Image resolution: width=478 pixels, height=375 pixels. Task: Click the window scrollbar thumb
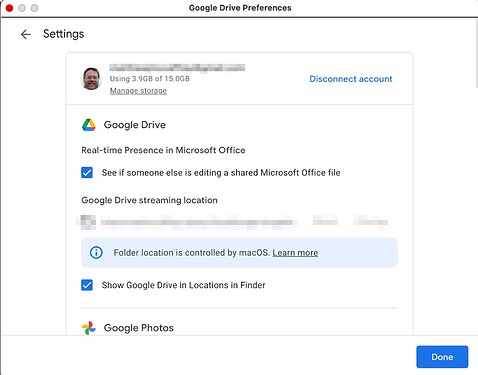point(477,53)
